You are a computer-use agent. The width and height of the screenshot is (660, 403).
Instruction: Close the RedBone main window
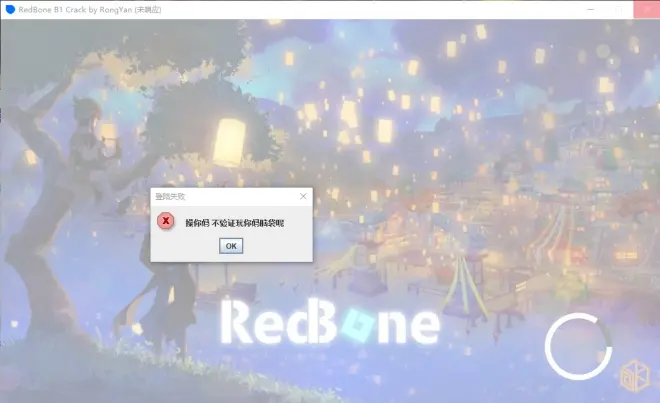(x=645, y=9)
